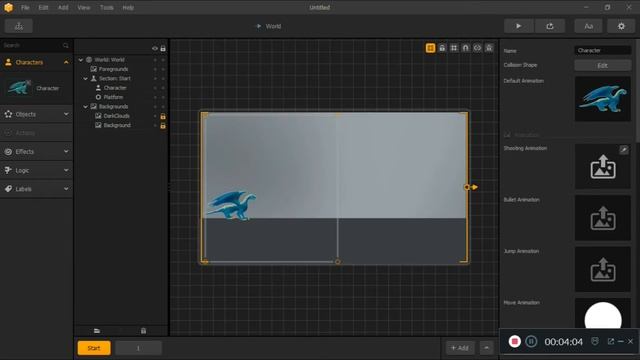Viewport: 640px width, 360px height.
Task: Click the Buildbox logo icon
Action: pos(9,7)
